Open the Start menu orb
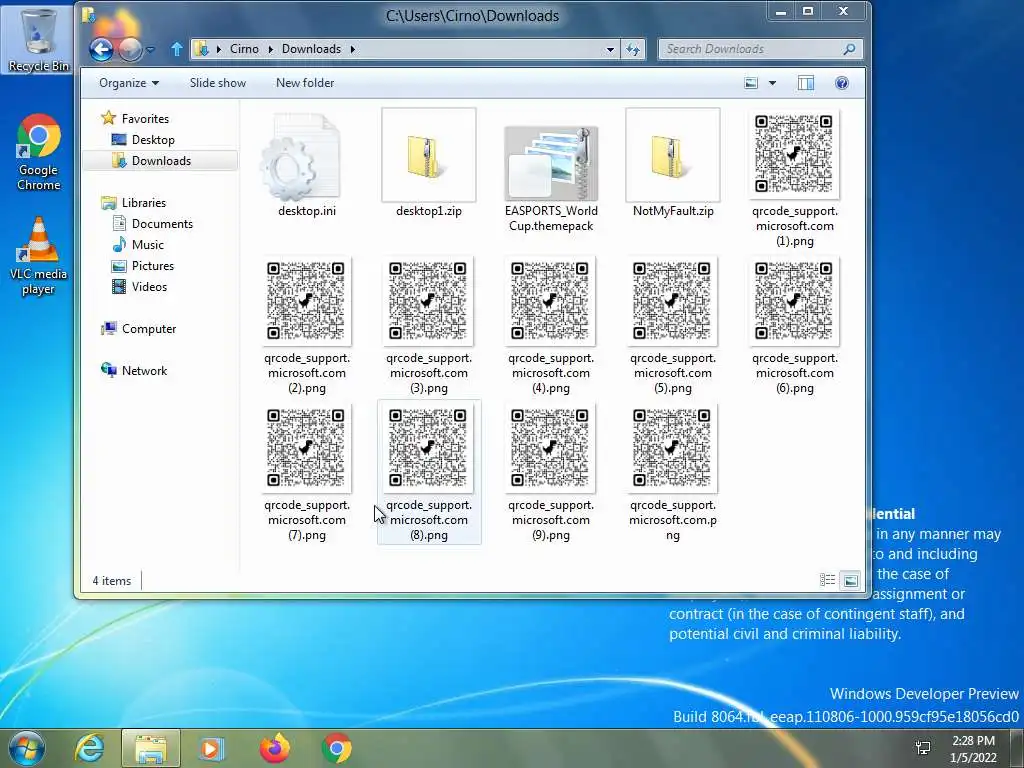This screenshot has width=1024, height=768. coord(26,748)
